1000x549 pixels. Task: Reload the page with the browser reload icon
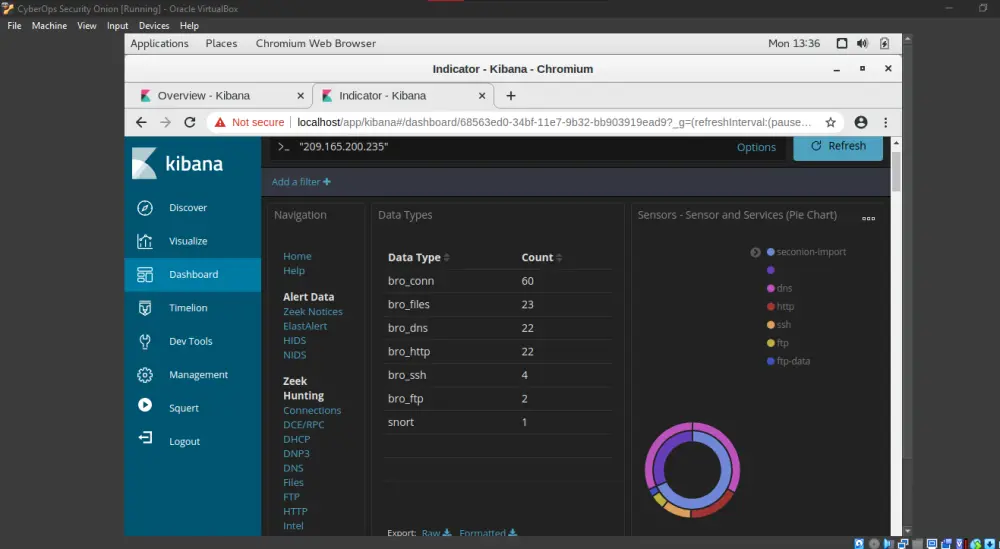(x=189, y=122)
